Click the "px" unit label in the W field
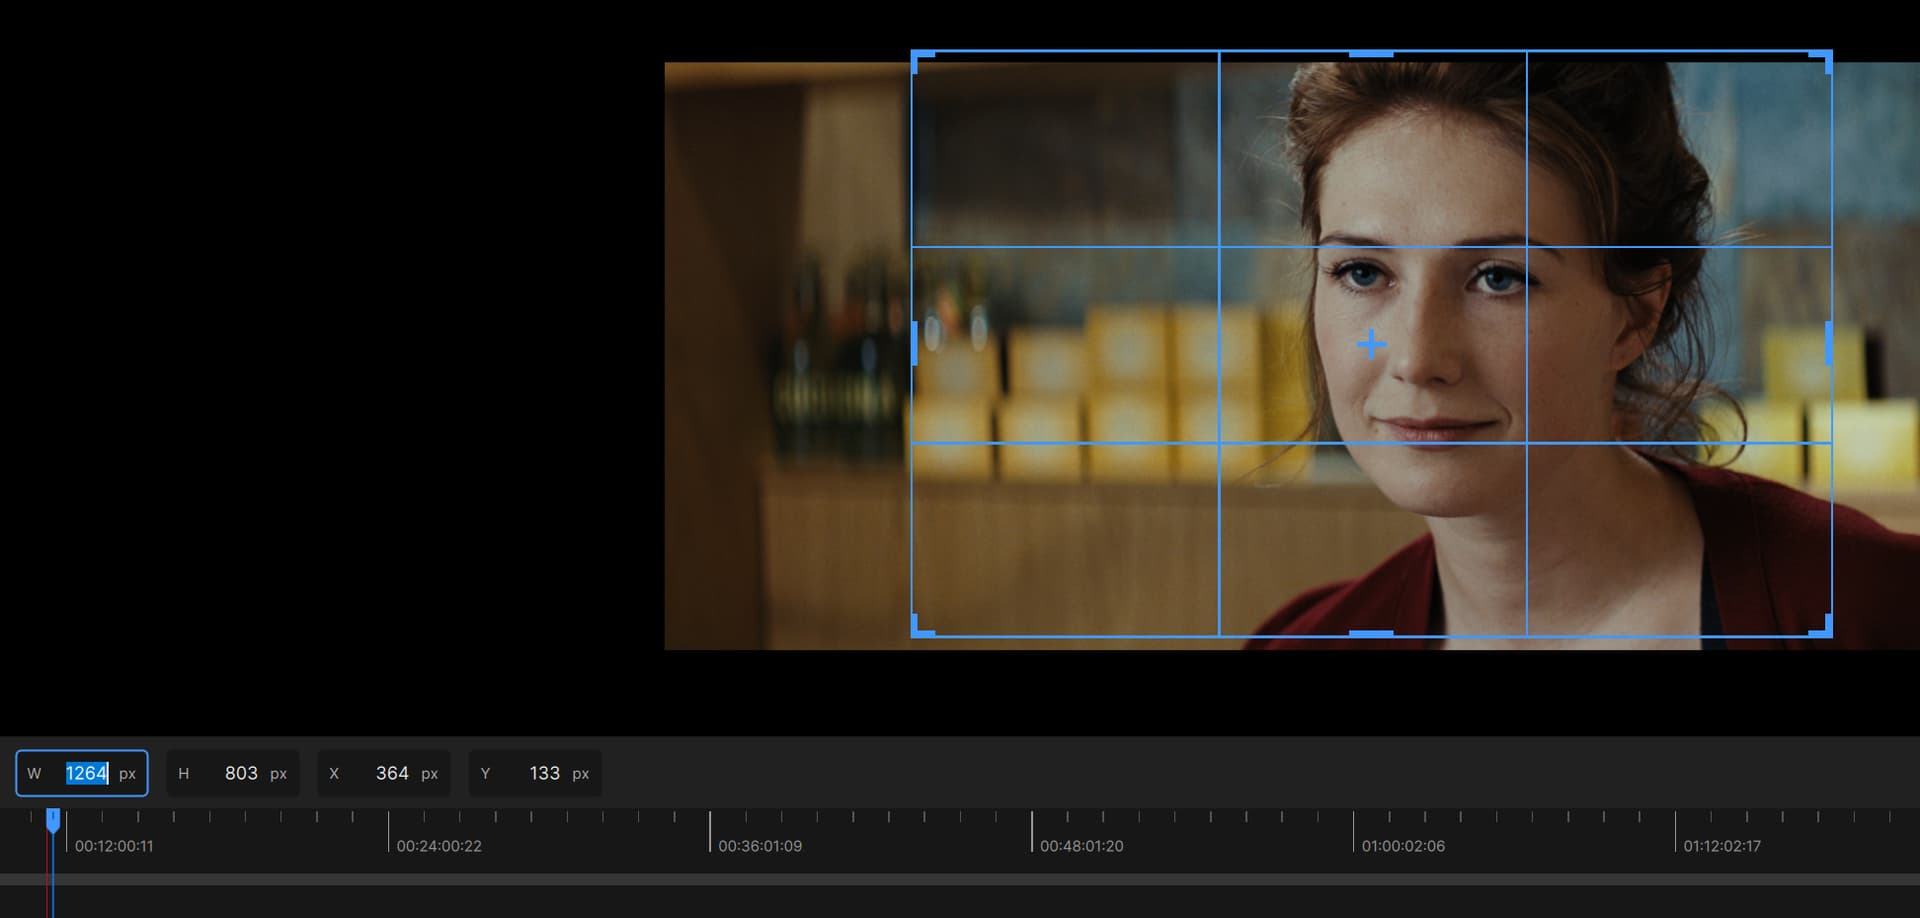Image resolution: width=1920 pixels, height=918 pixels. (127, 774)
